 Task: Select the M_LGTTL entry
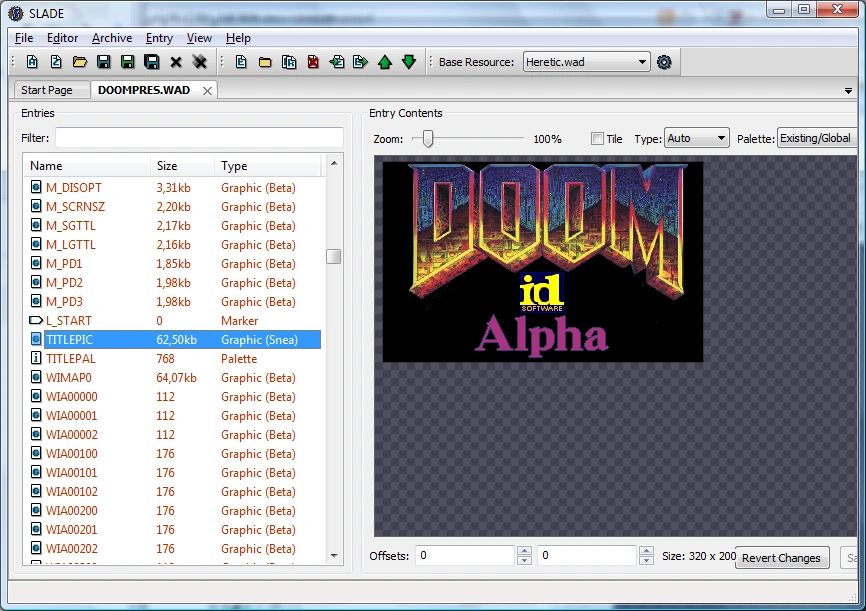(x=172, y=244)
